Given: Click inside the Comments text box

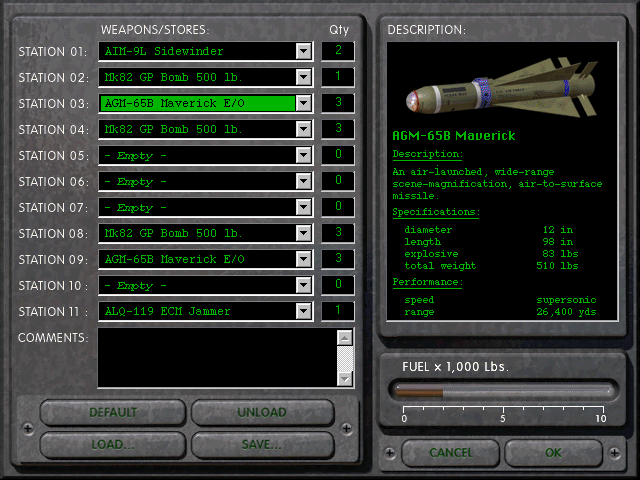Looking at the screenshot, I should pos(218,358).
